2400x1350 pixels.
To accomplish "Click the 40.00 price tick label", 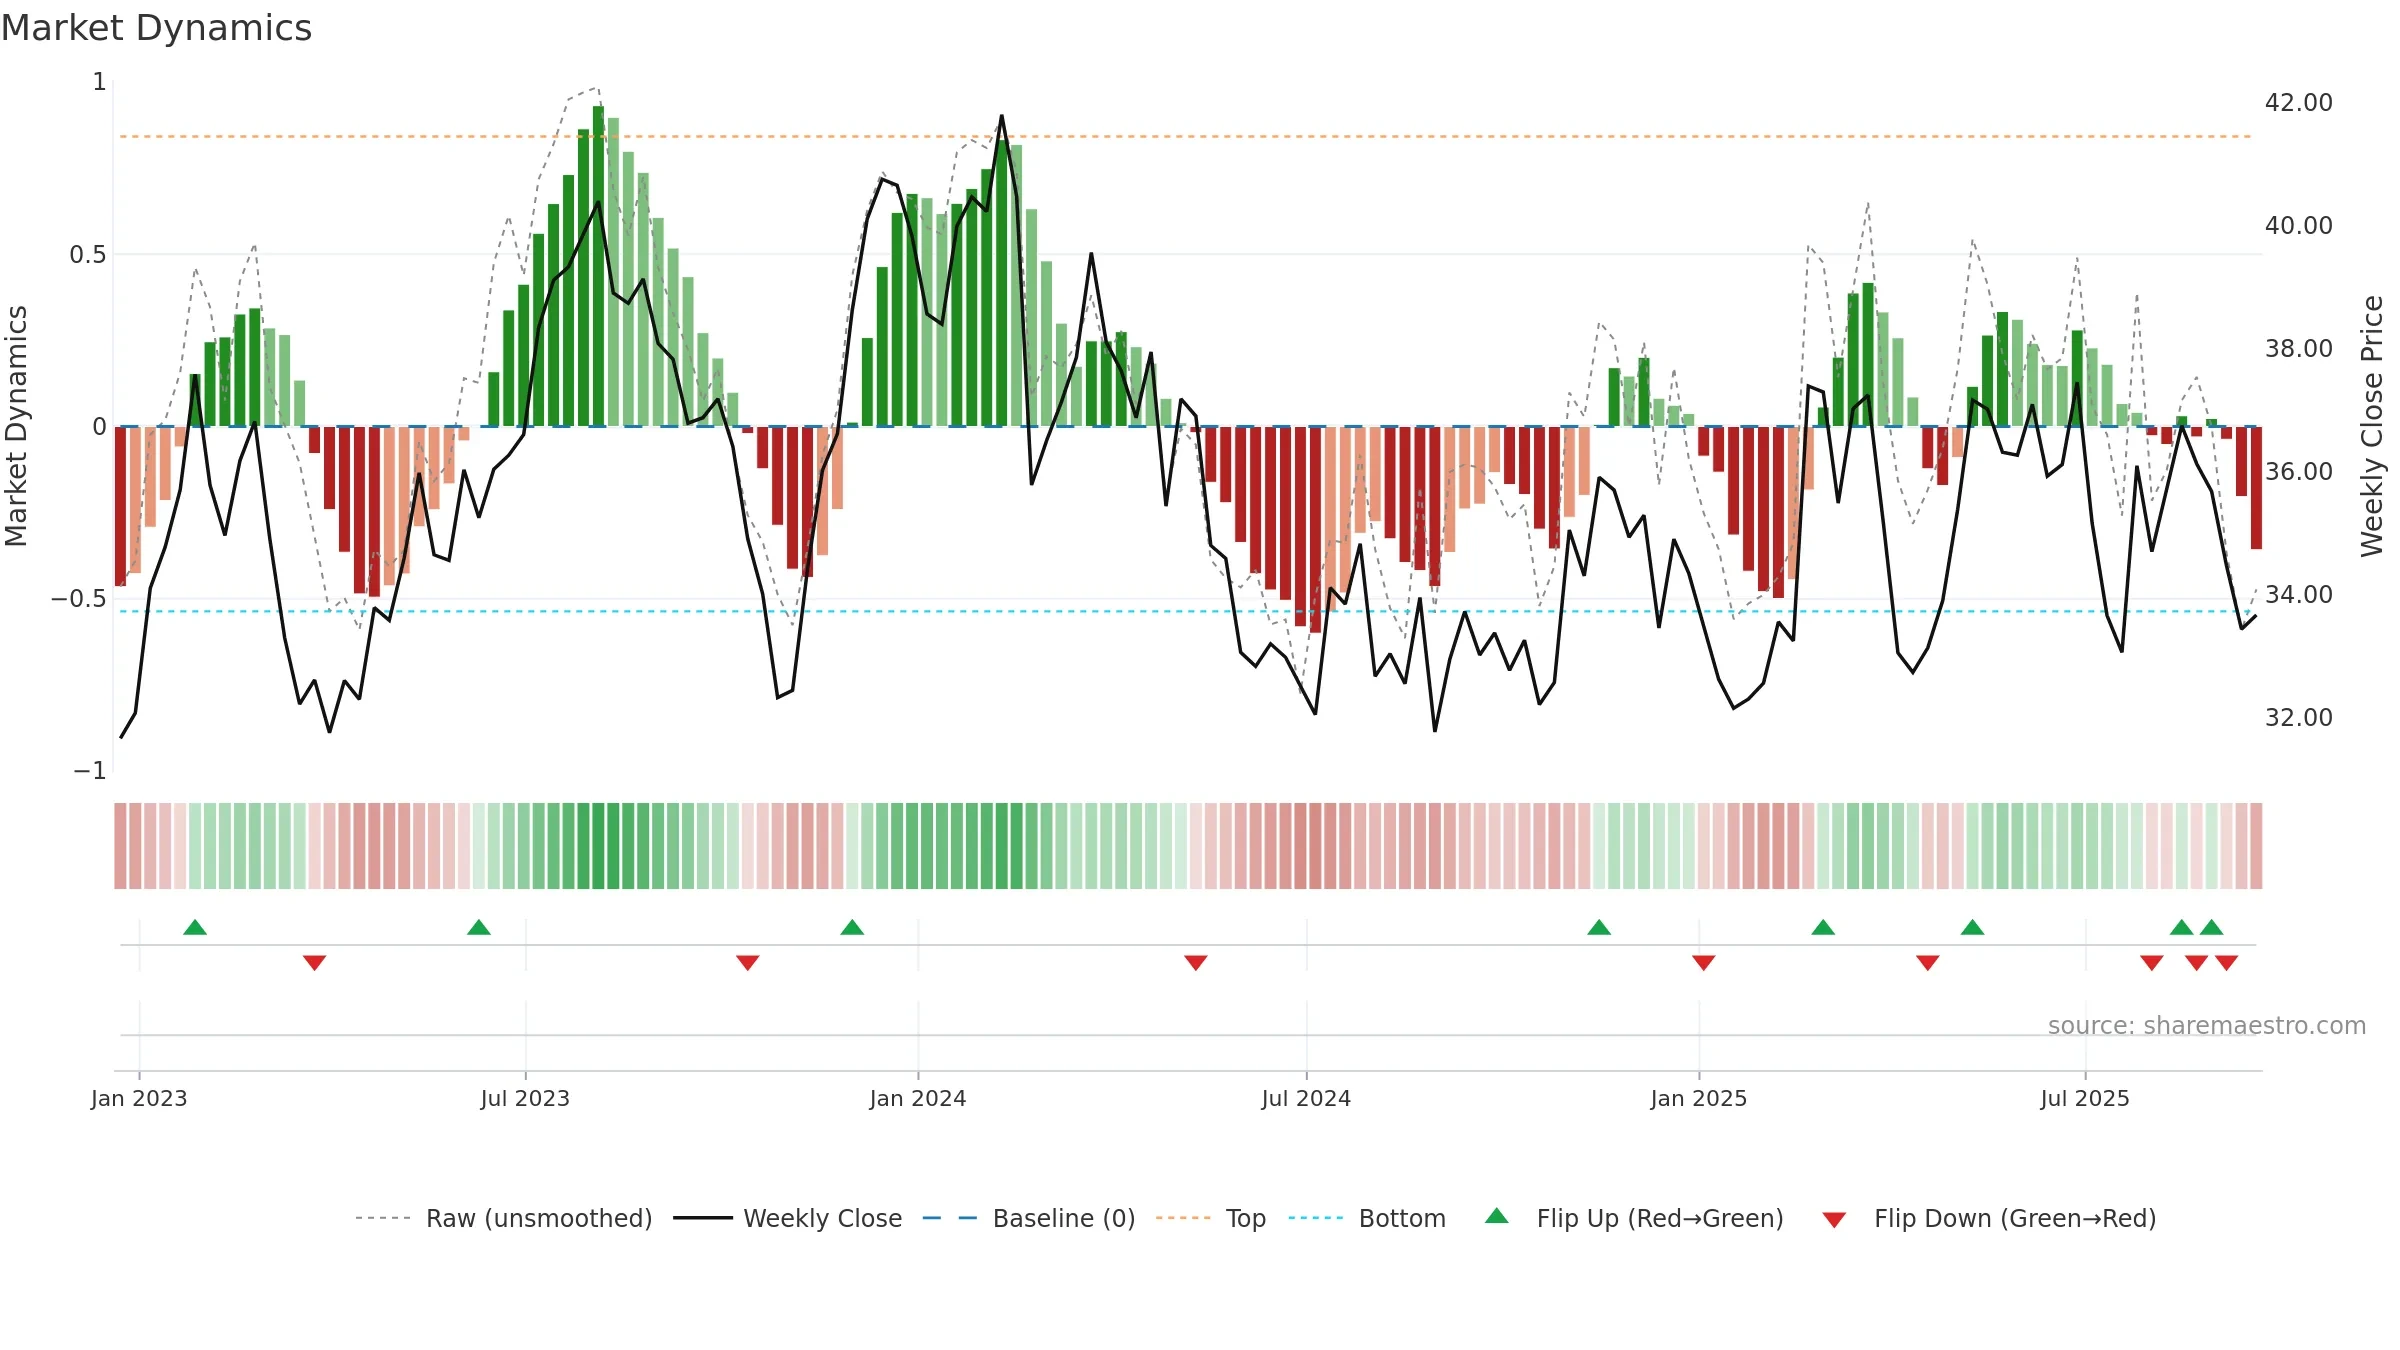I will [2299, 226].
